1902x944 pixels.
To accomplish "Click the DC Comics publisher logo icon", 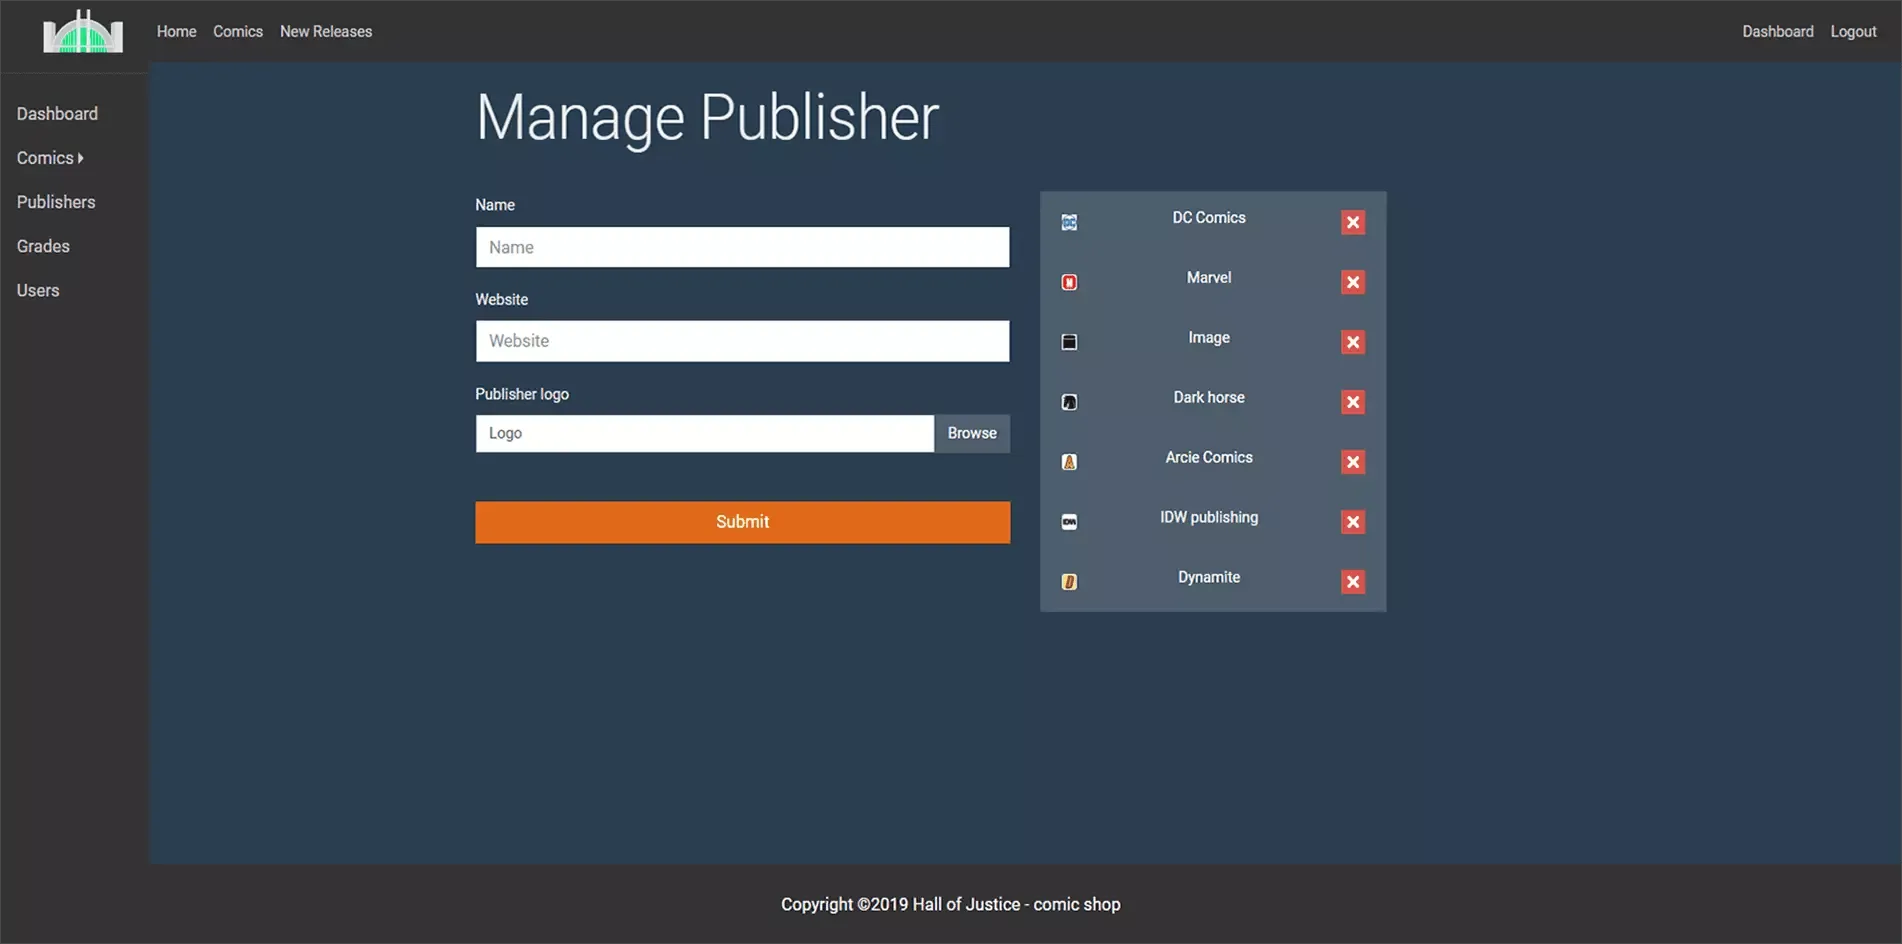I will click(1069, 222).
